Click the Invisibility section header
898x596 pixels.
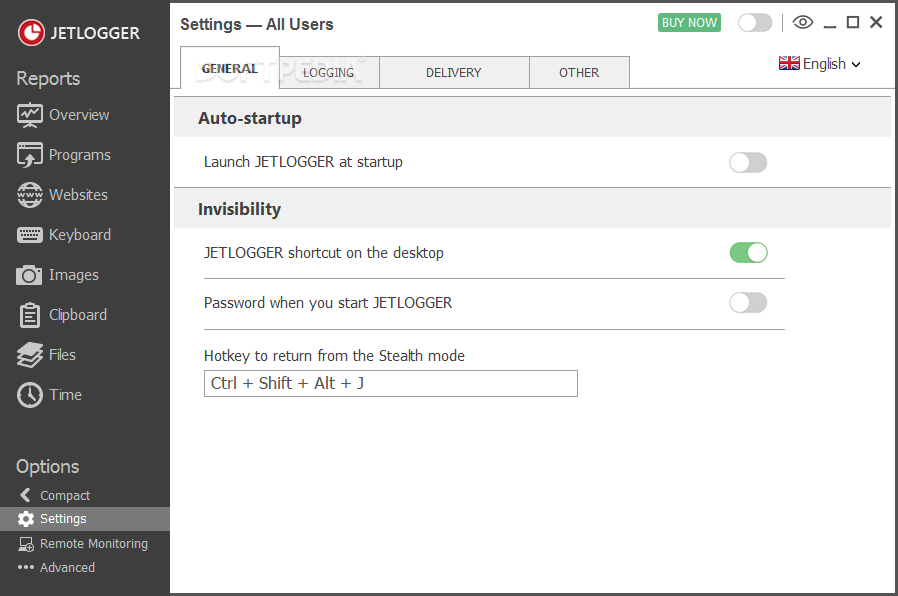click(x=533, y=208)
